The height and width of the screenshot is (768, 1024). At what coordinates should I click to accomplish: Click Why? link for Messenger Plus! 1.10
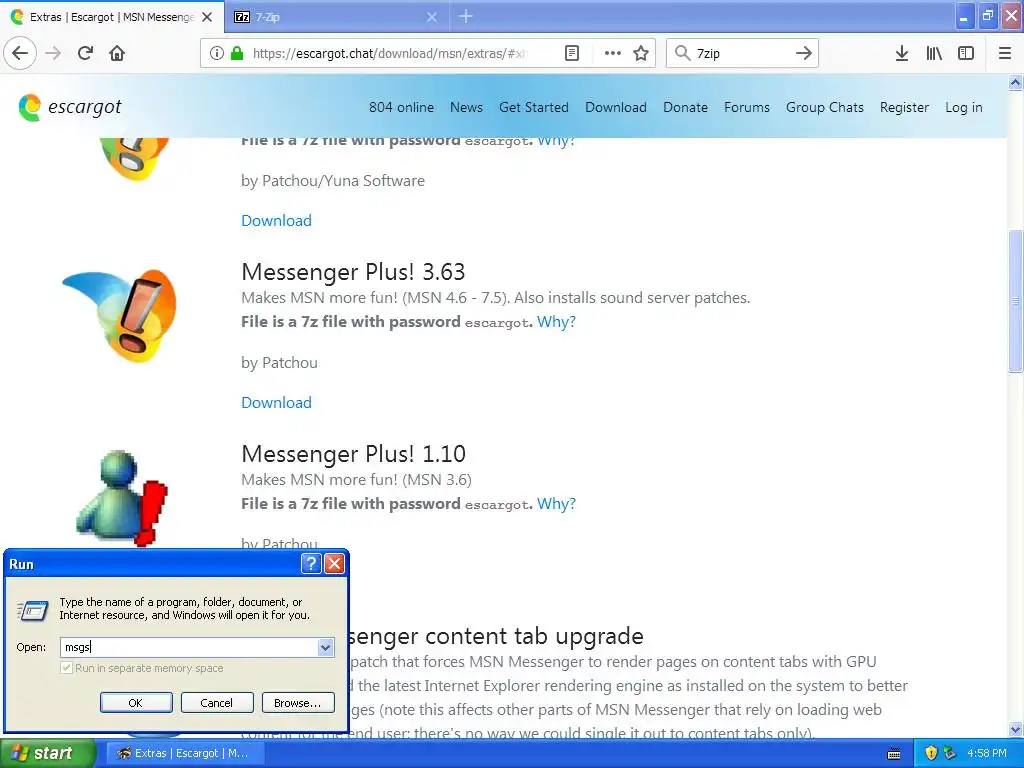pos(556,504)
